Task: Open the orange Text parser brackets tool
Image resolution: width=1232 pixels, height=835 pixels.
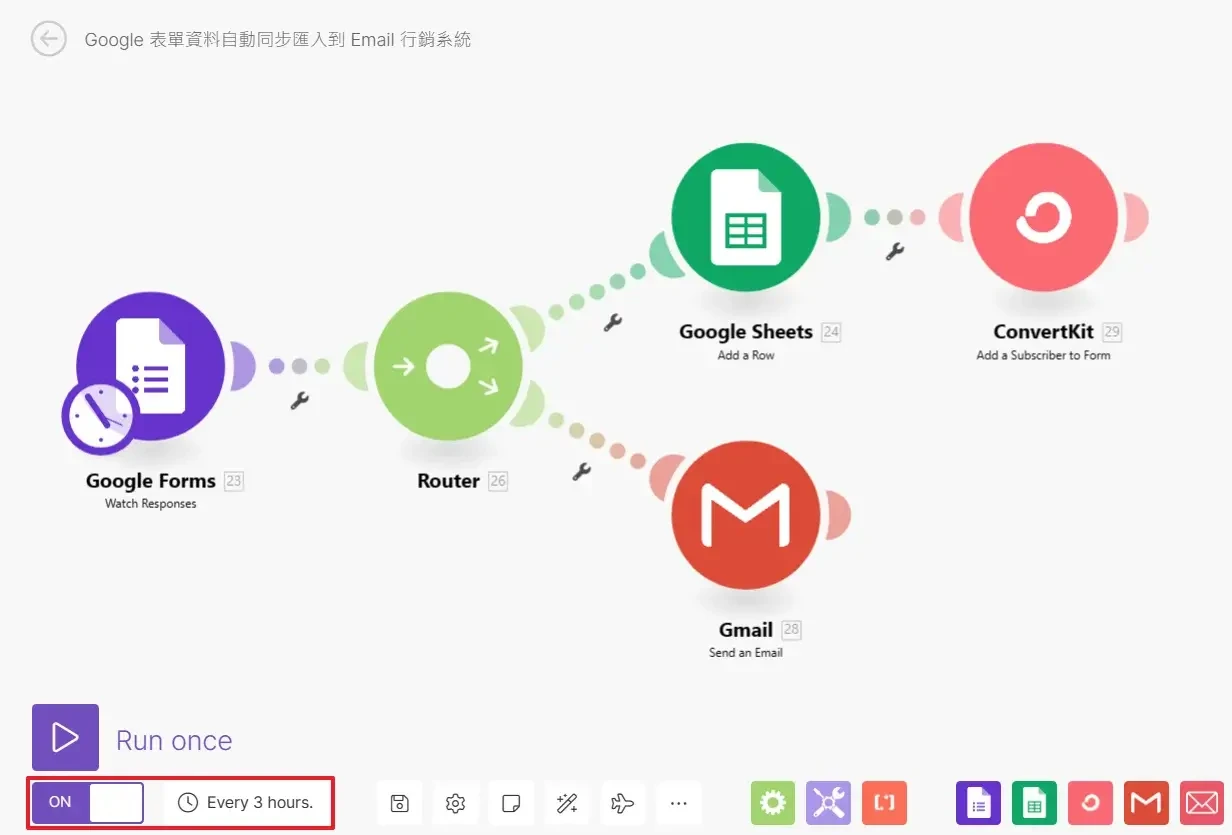Action: click(x=884, y=803)
